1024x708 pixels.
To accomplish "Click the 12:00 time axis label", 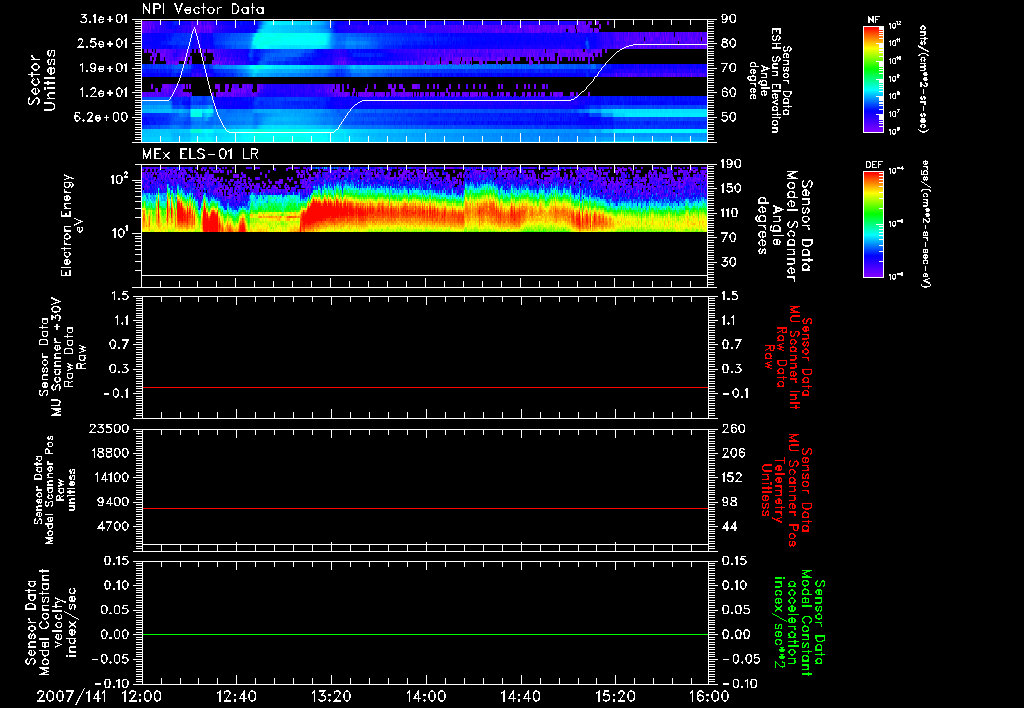I will [142, 696].
